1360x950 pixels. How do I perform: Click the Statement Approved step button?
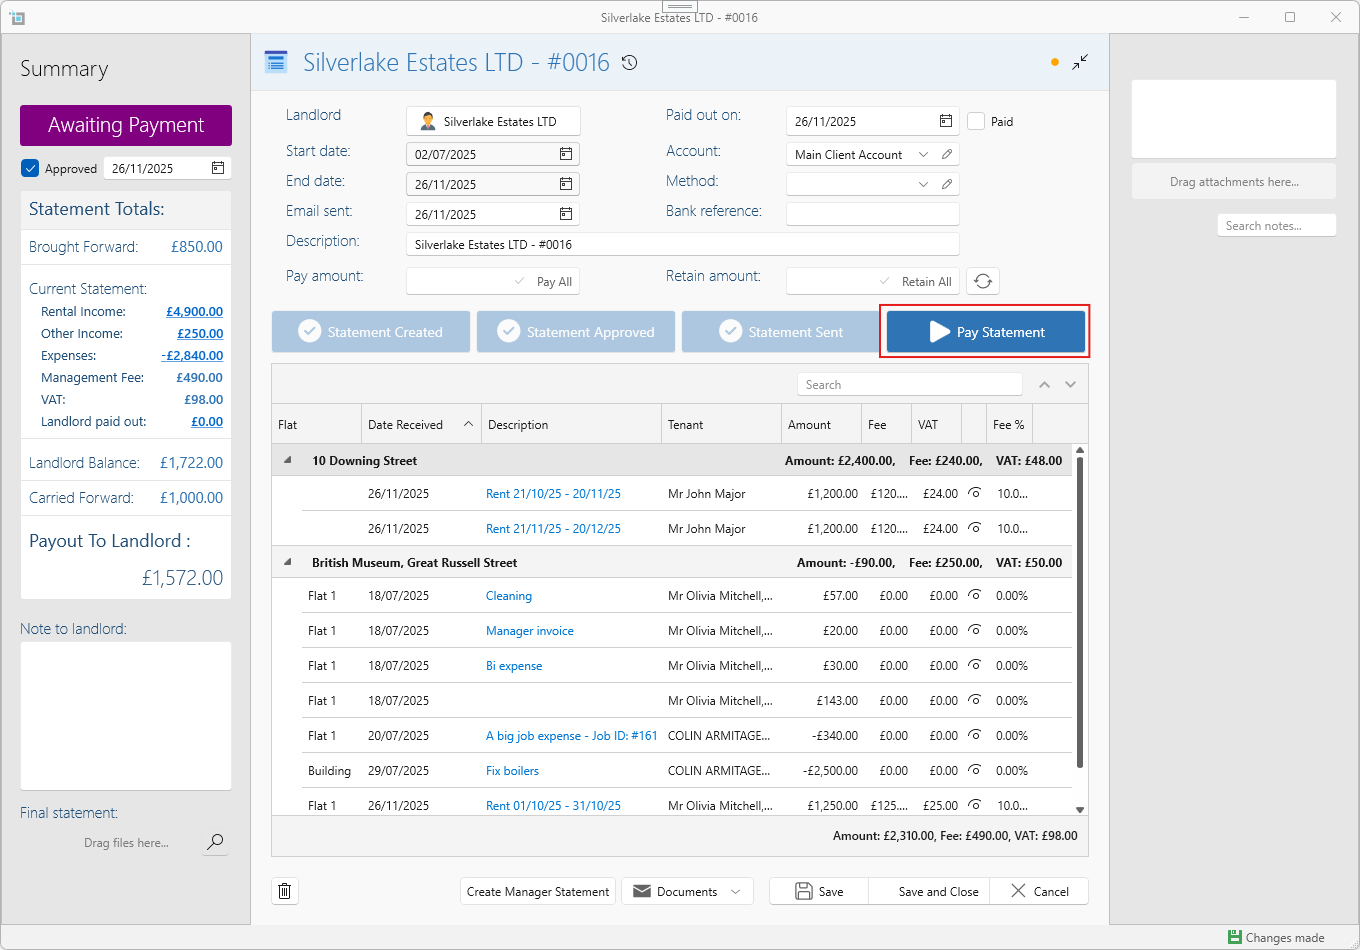(x=576, y=332)
